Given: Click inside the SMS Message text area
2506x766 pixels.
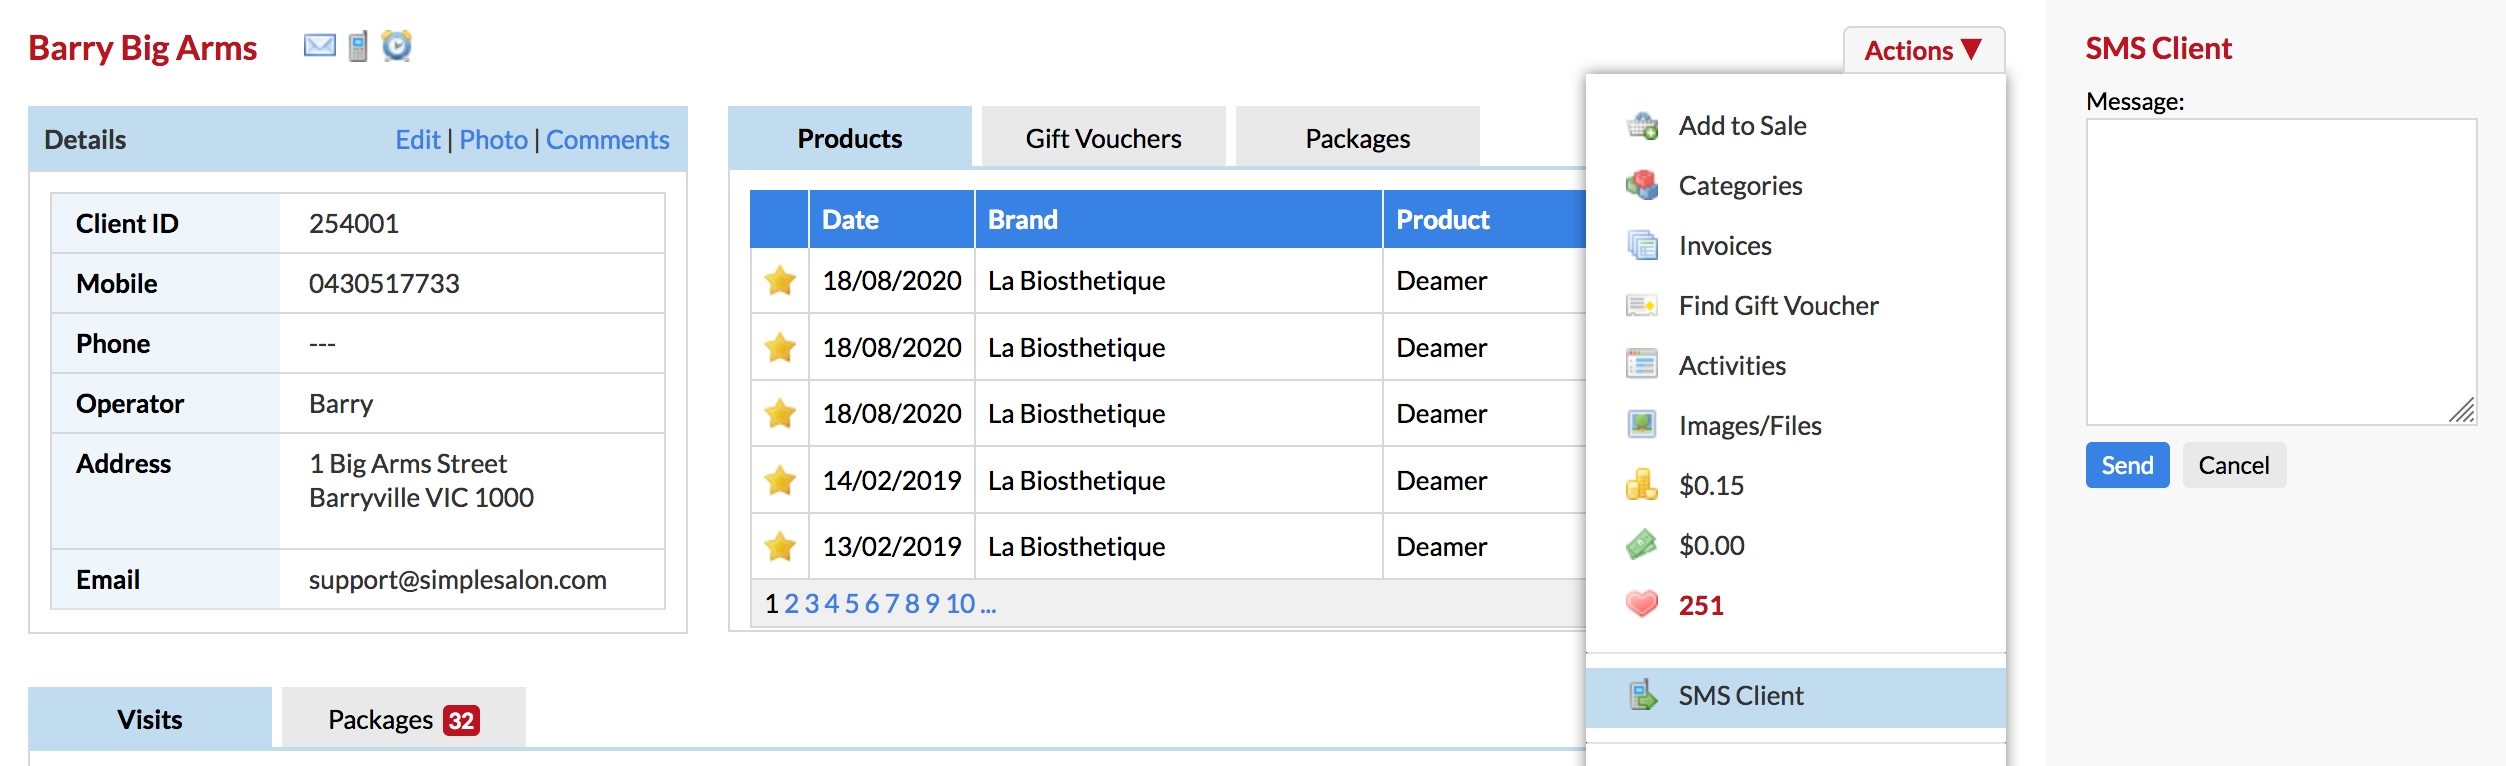Looking at the screenshot, I should tap(2281, 272).
